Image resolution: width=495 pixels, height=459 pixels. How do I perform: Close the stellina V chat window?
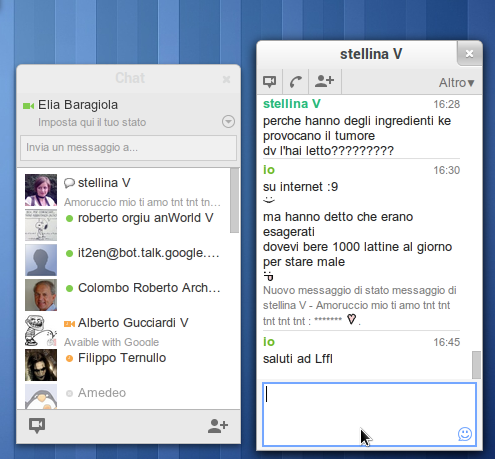[469, 53]
